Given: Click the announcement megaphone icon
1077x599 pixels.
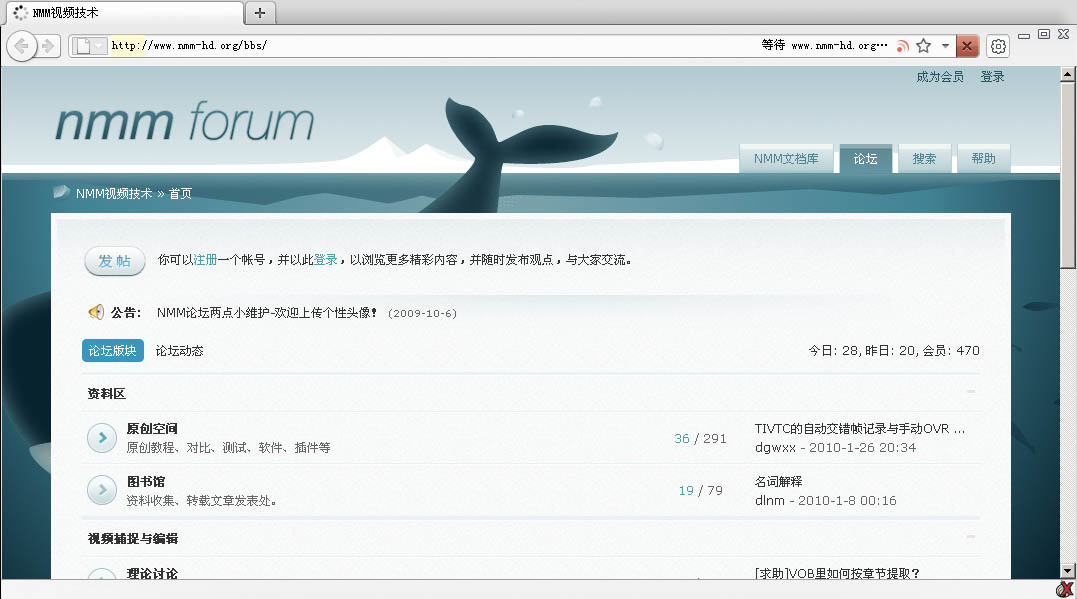Looking at the screenshot, I should [x=96, y=313].
